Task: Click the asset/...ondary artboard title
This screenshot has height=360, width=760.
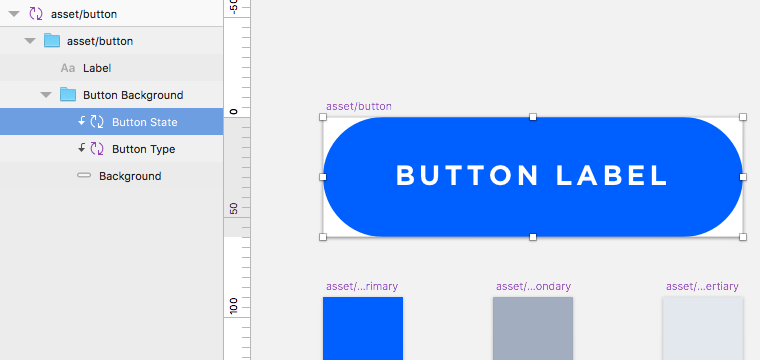Action: pyautogui.click(x=533, y=286)
